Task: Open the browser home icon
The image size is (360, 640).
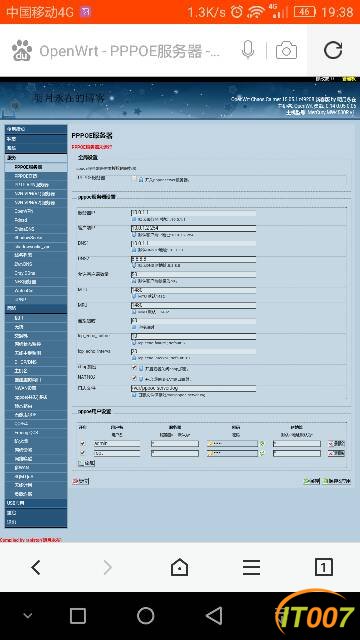Action: tap(180, 567)
